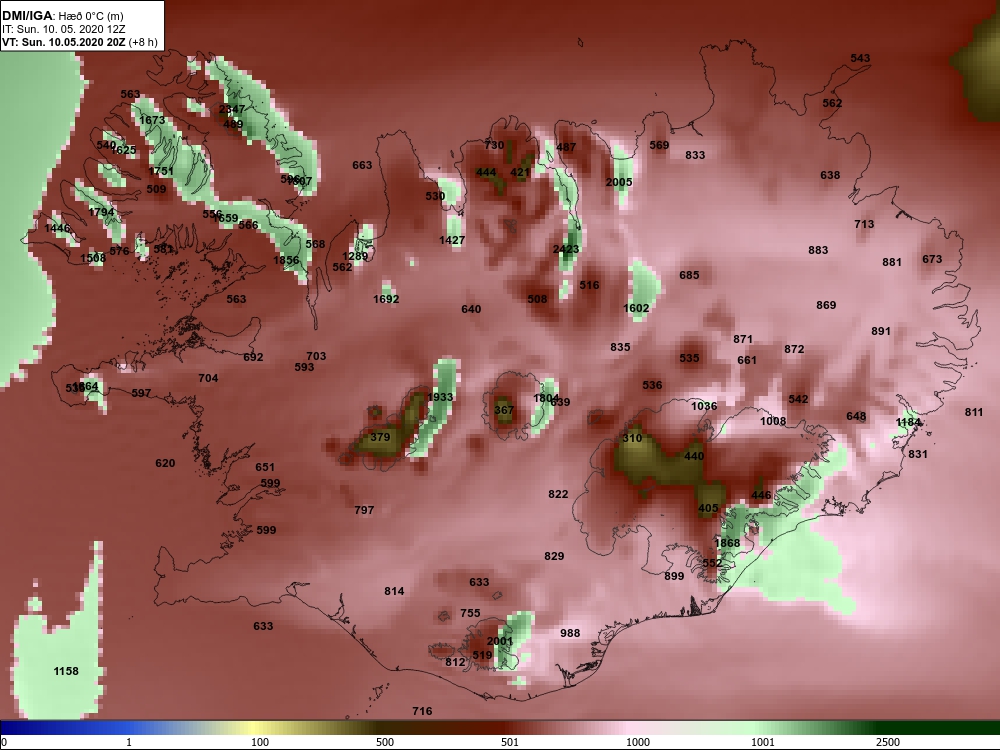
Task: Select the 1856 map value
Action: point(286,260)
